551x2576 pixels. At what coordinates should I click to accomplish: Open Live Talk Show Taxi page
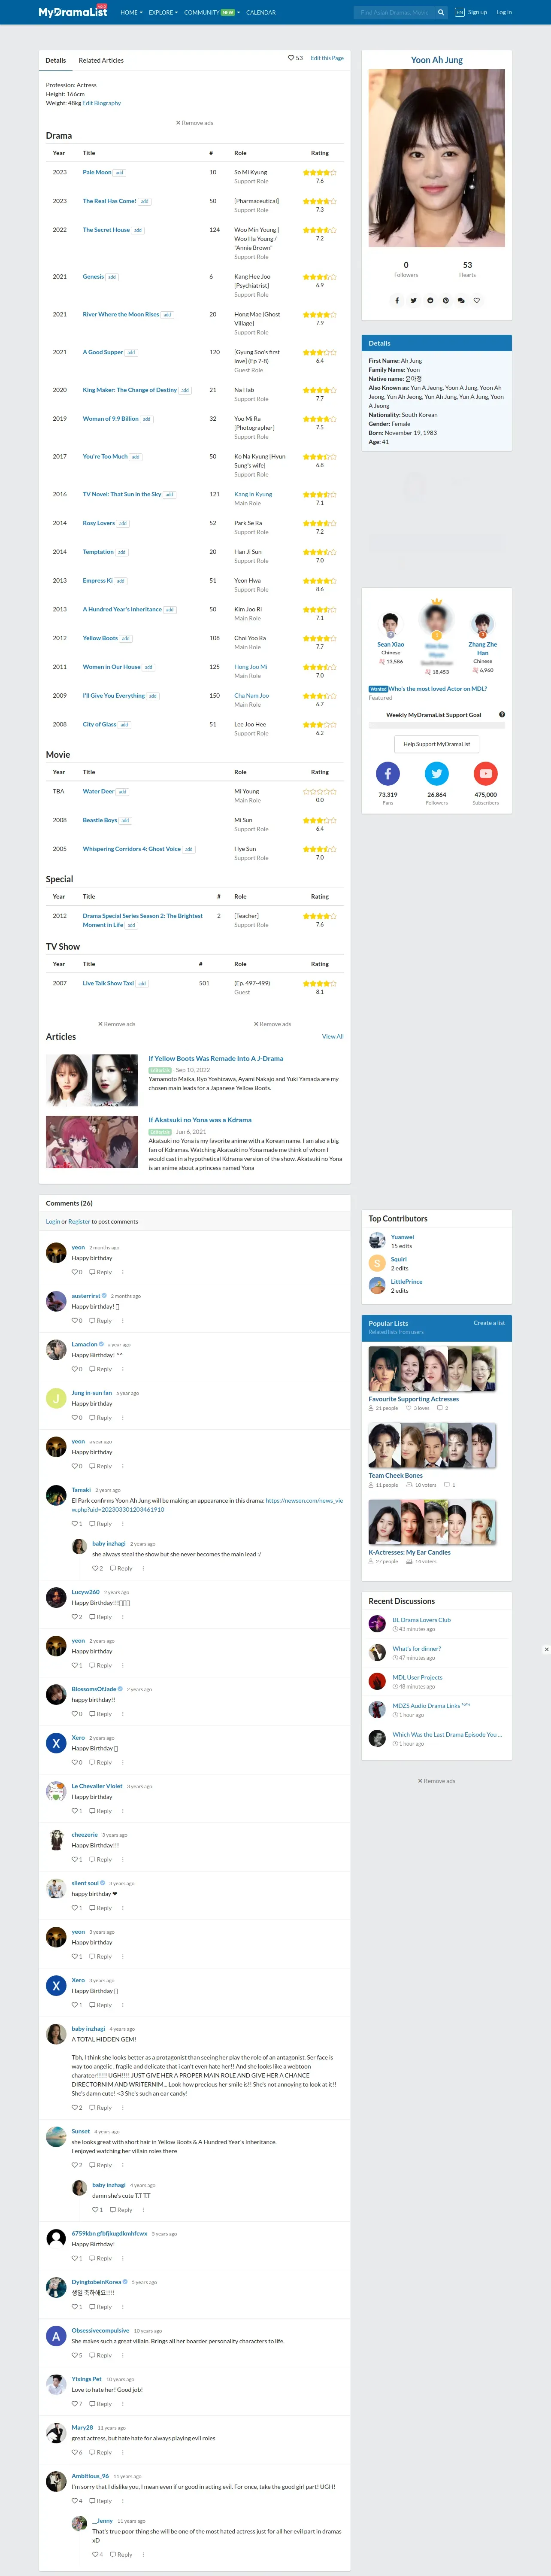click(108, 983)
